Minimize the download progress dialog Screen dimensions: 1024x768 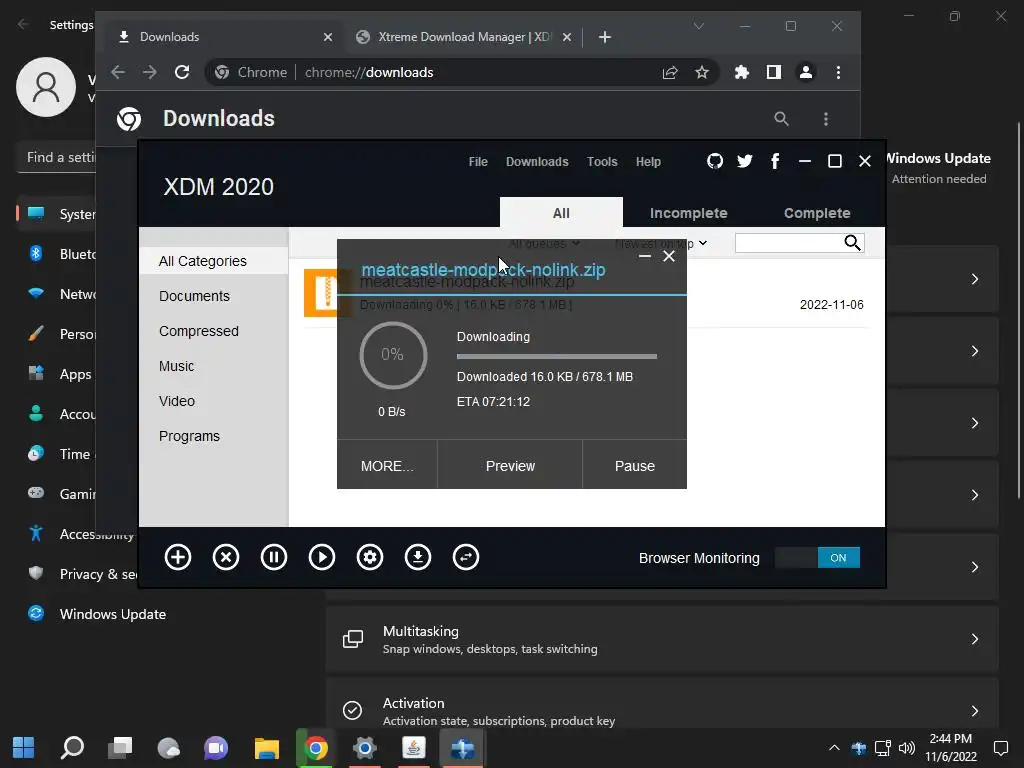click(645, 256)
